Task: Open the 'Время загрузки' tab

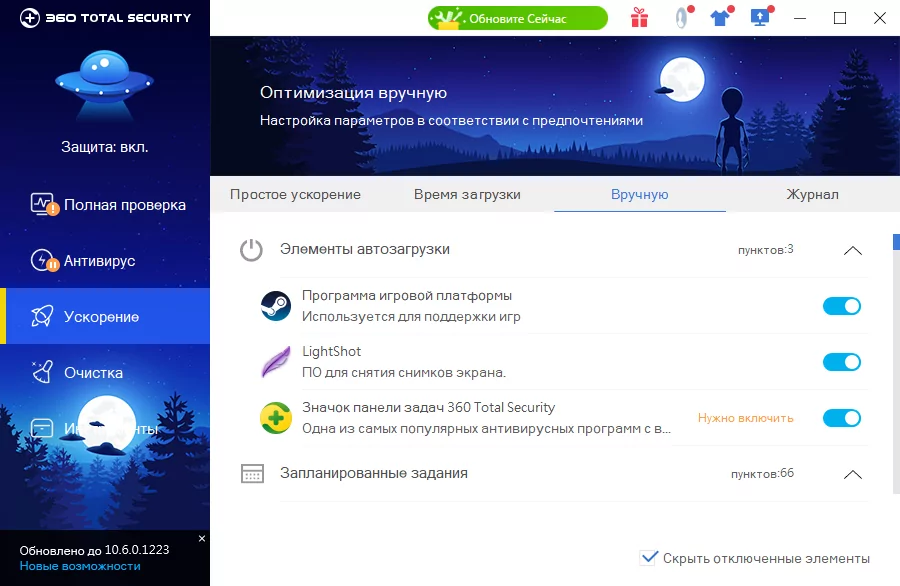Action: pos(467,195)
